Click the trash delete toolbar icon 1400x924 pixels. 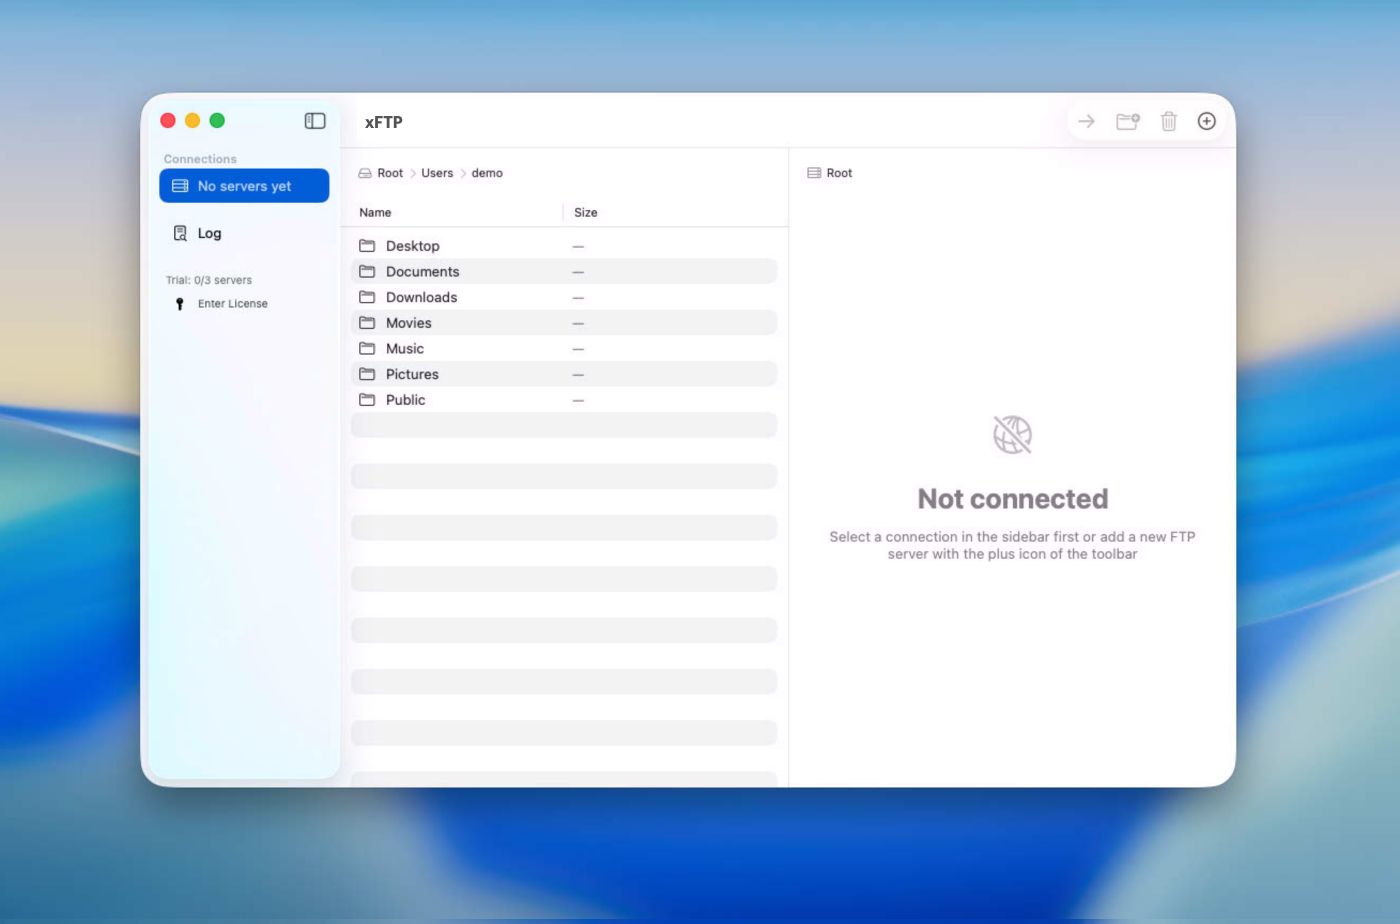tap(1168, 121)
